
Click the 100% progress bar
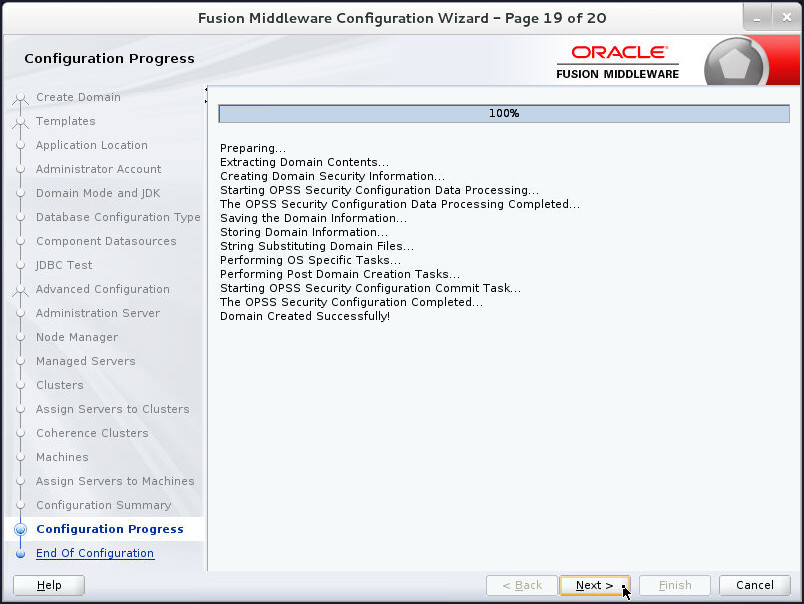(x=504, y=113)
